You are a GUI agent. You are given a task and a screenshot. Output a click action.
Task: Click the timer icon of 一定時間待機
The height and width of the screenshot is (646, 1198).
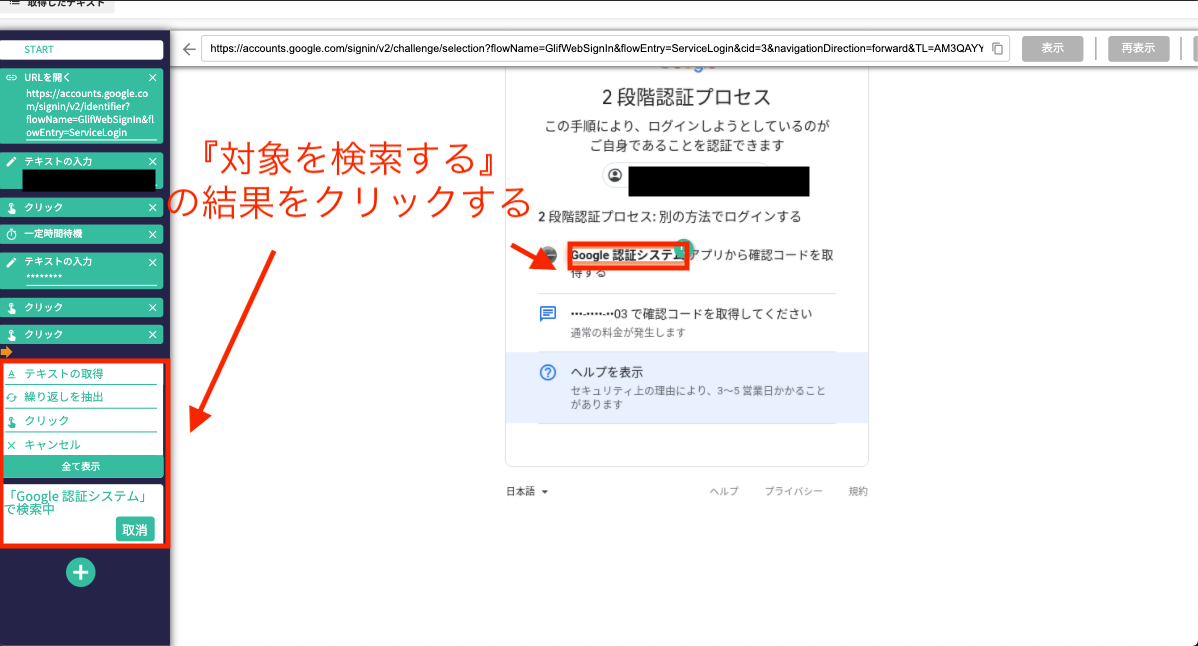click(x=11, y=234)
